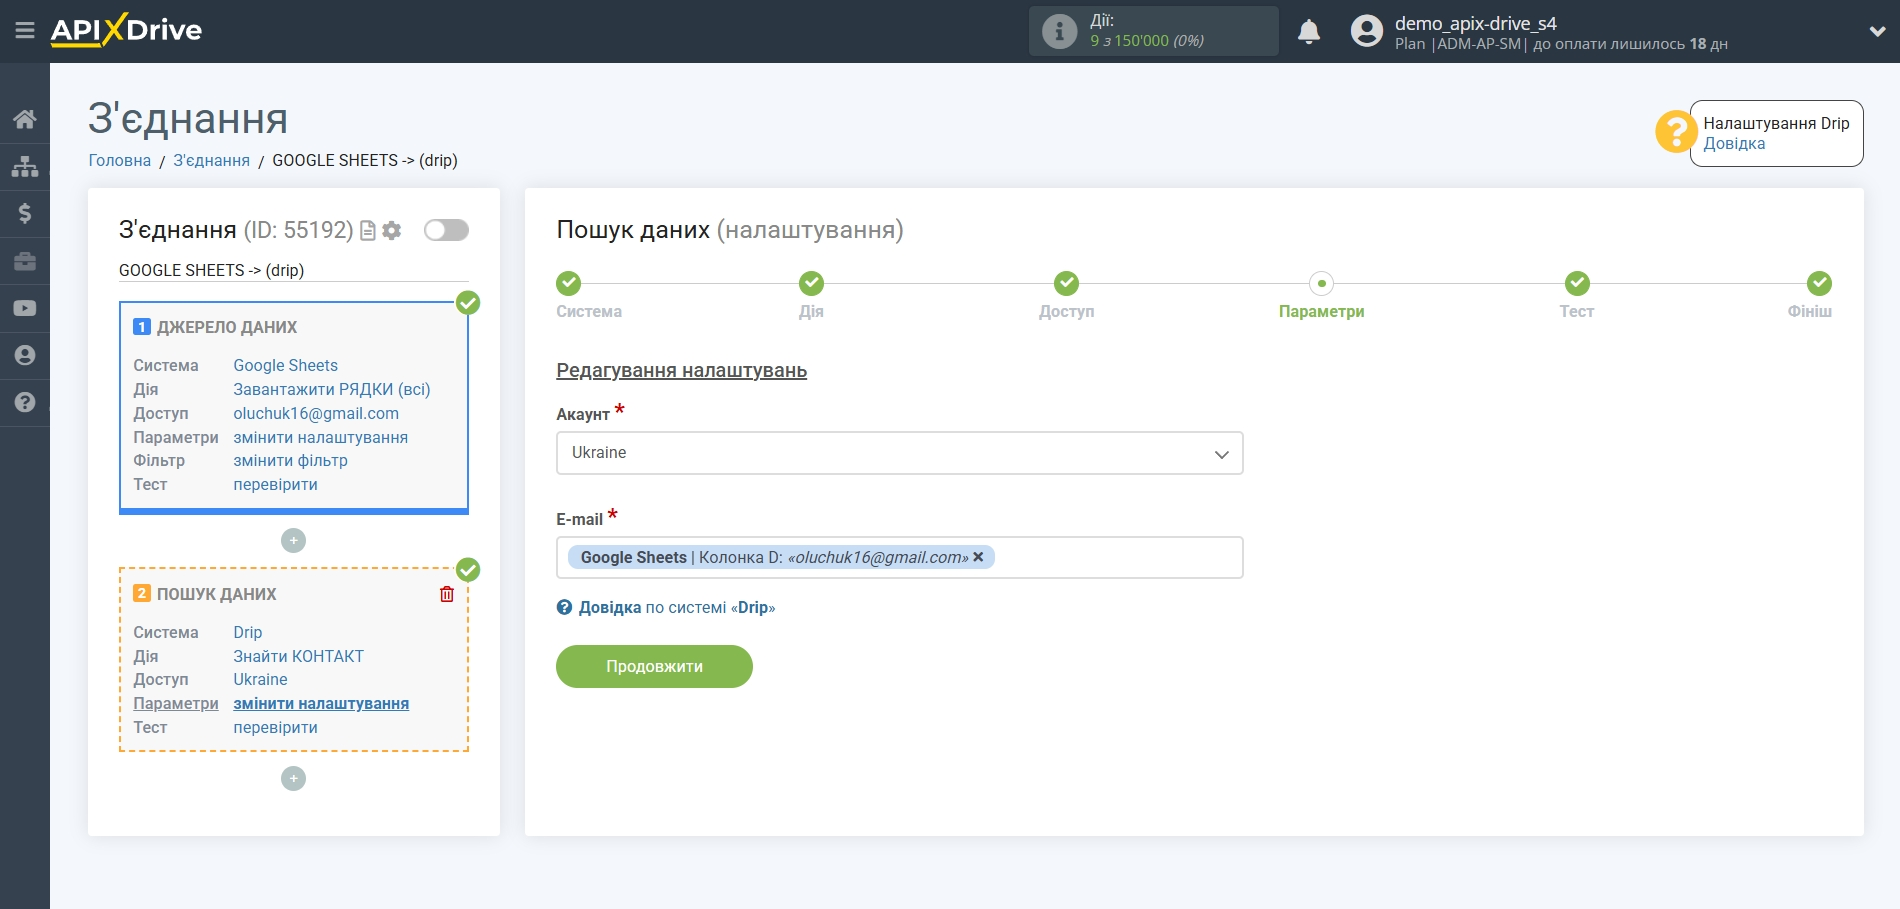Click the oluchuk16@gmail.com access link
1900x909 pixels.
316,413
